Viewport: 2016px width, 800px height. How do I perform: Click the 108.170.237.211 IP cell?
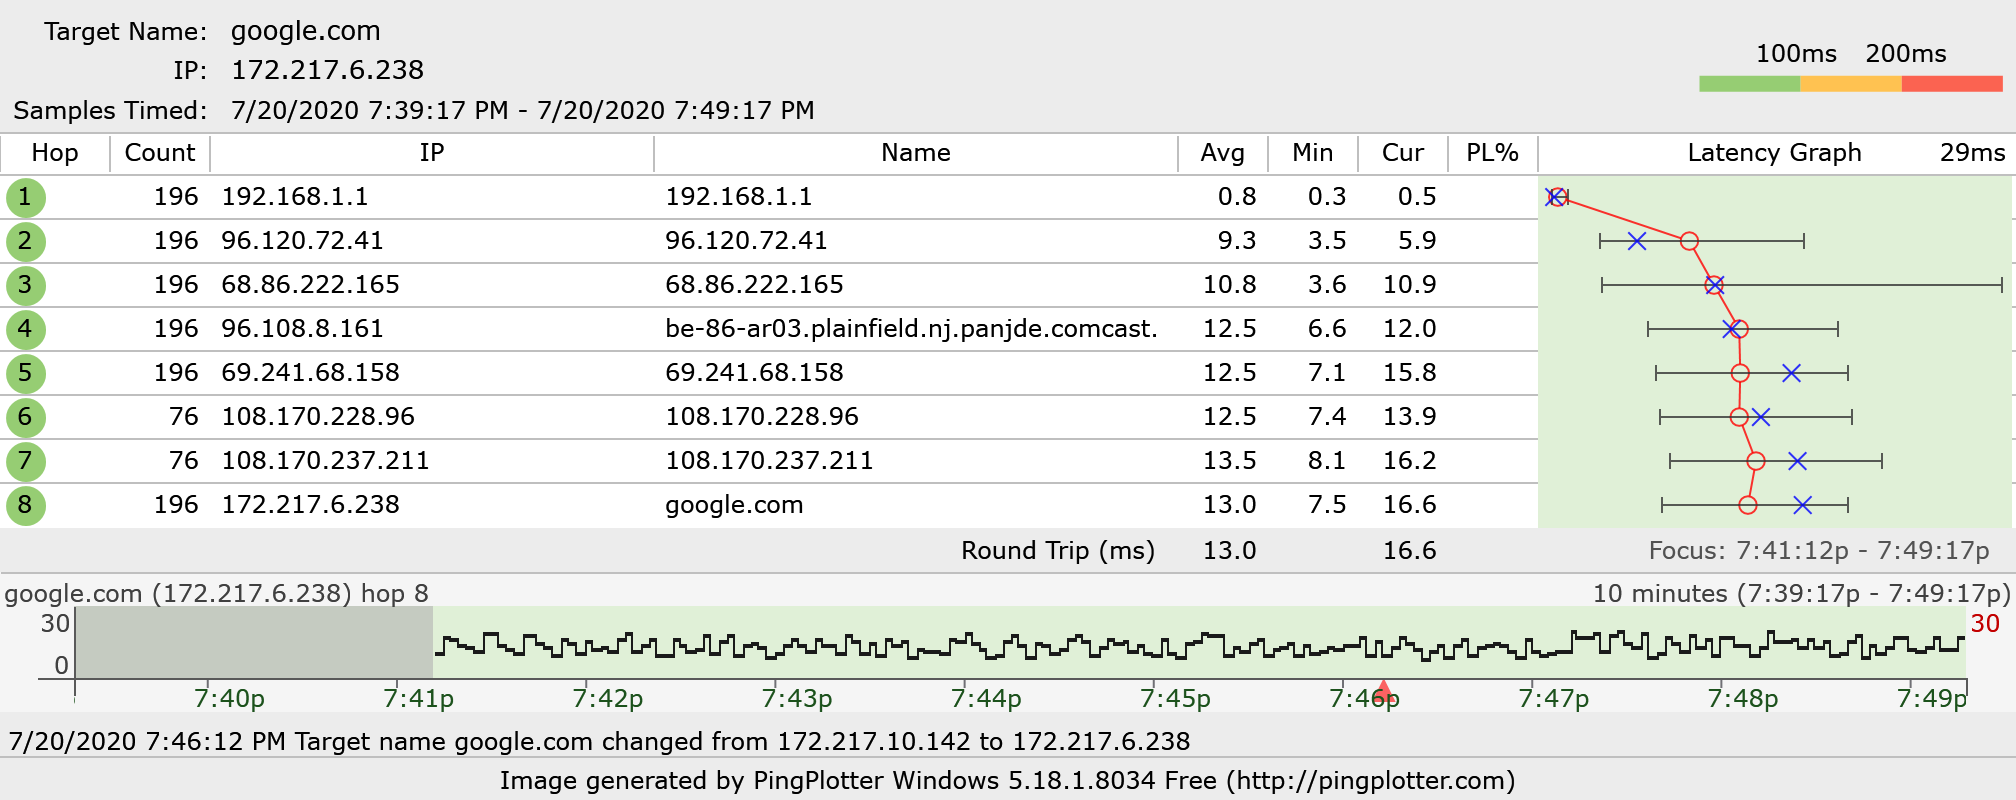pos(325,461)
